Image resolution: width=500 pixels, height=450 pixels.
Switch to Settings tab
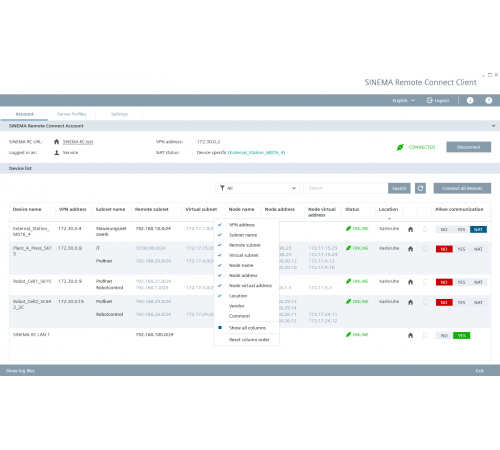pyautogui.click(x=119, y=114)
